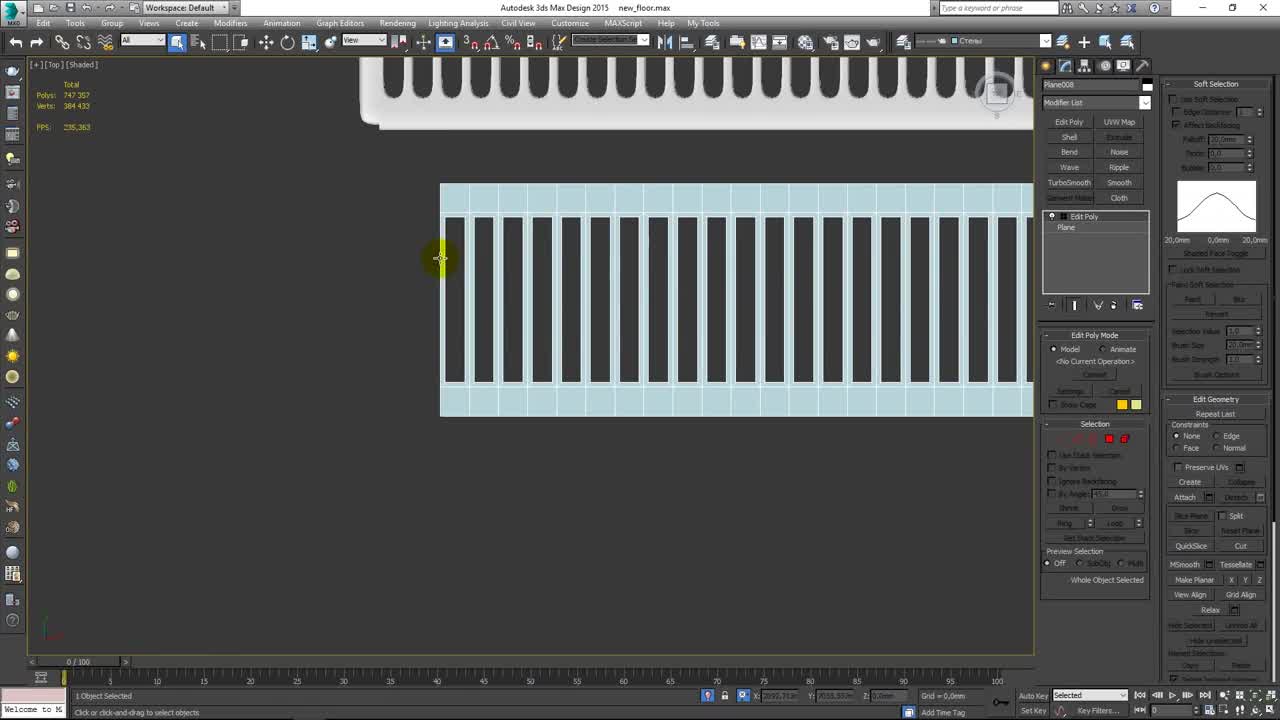Collapse the Edit Geometry rollout
Screen dimensions: 1280x720
pos(1216,399)
